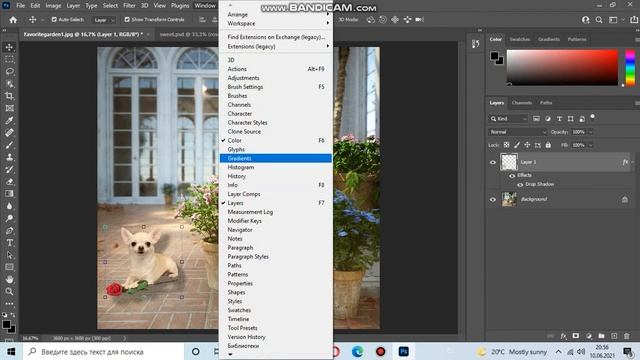Viewport: 640px width, 360px height.
Task: Create a new group with folder icon
Action: point(601,336)
